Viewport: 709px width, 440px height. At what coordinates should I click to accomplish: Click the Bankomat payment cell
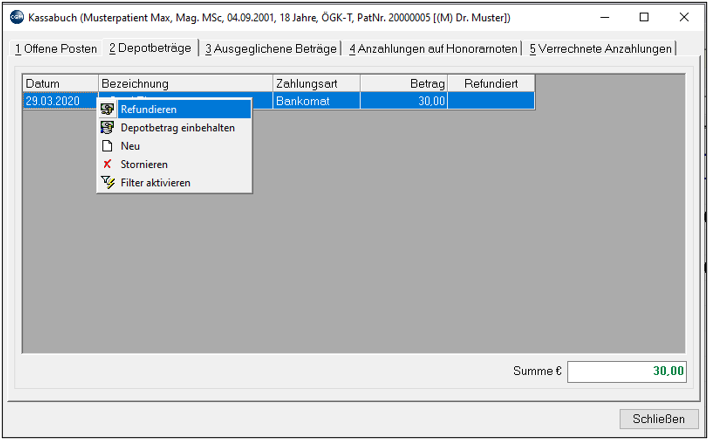(317, 101)
